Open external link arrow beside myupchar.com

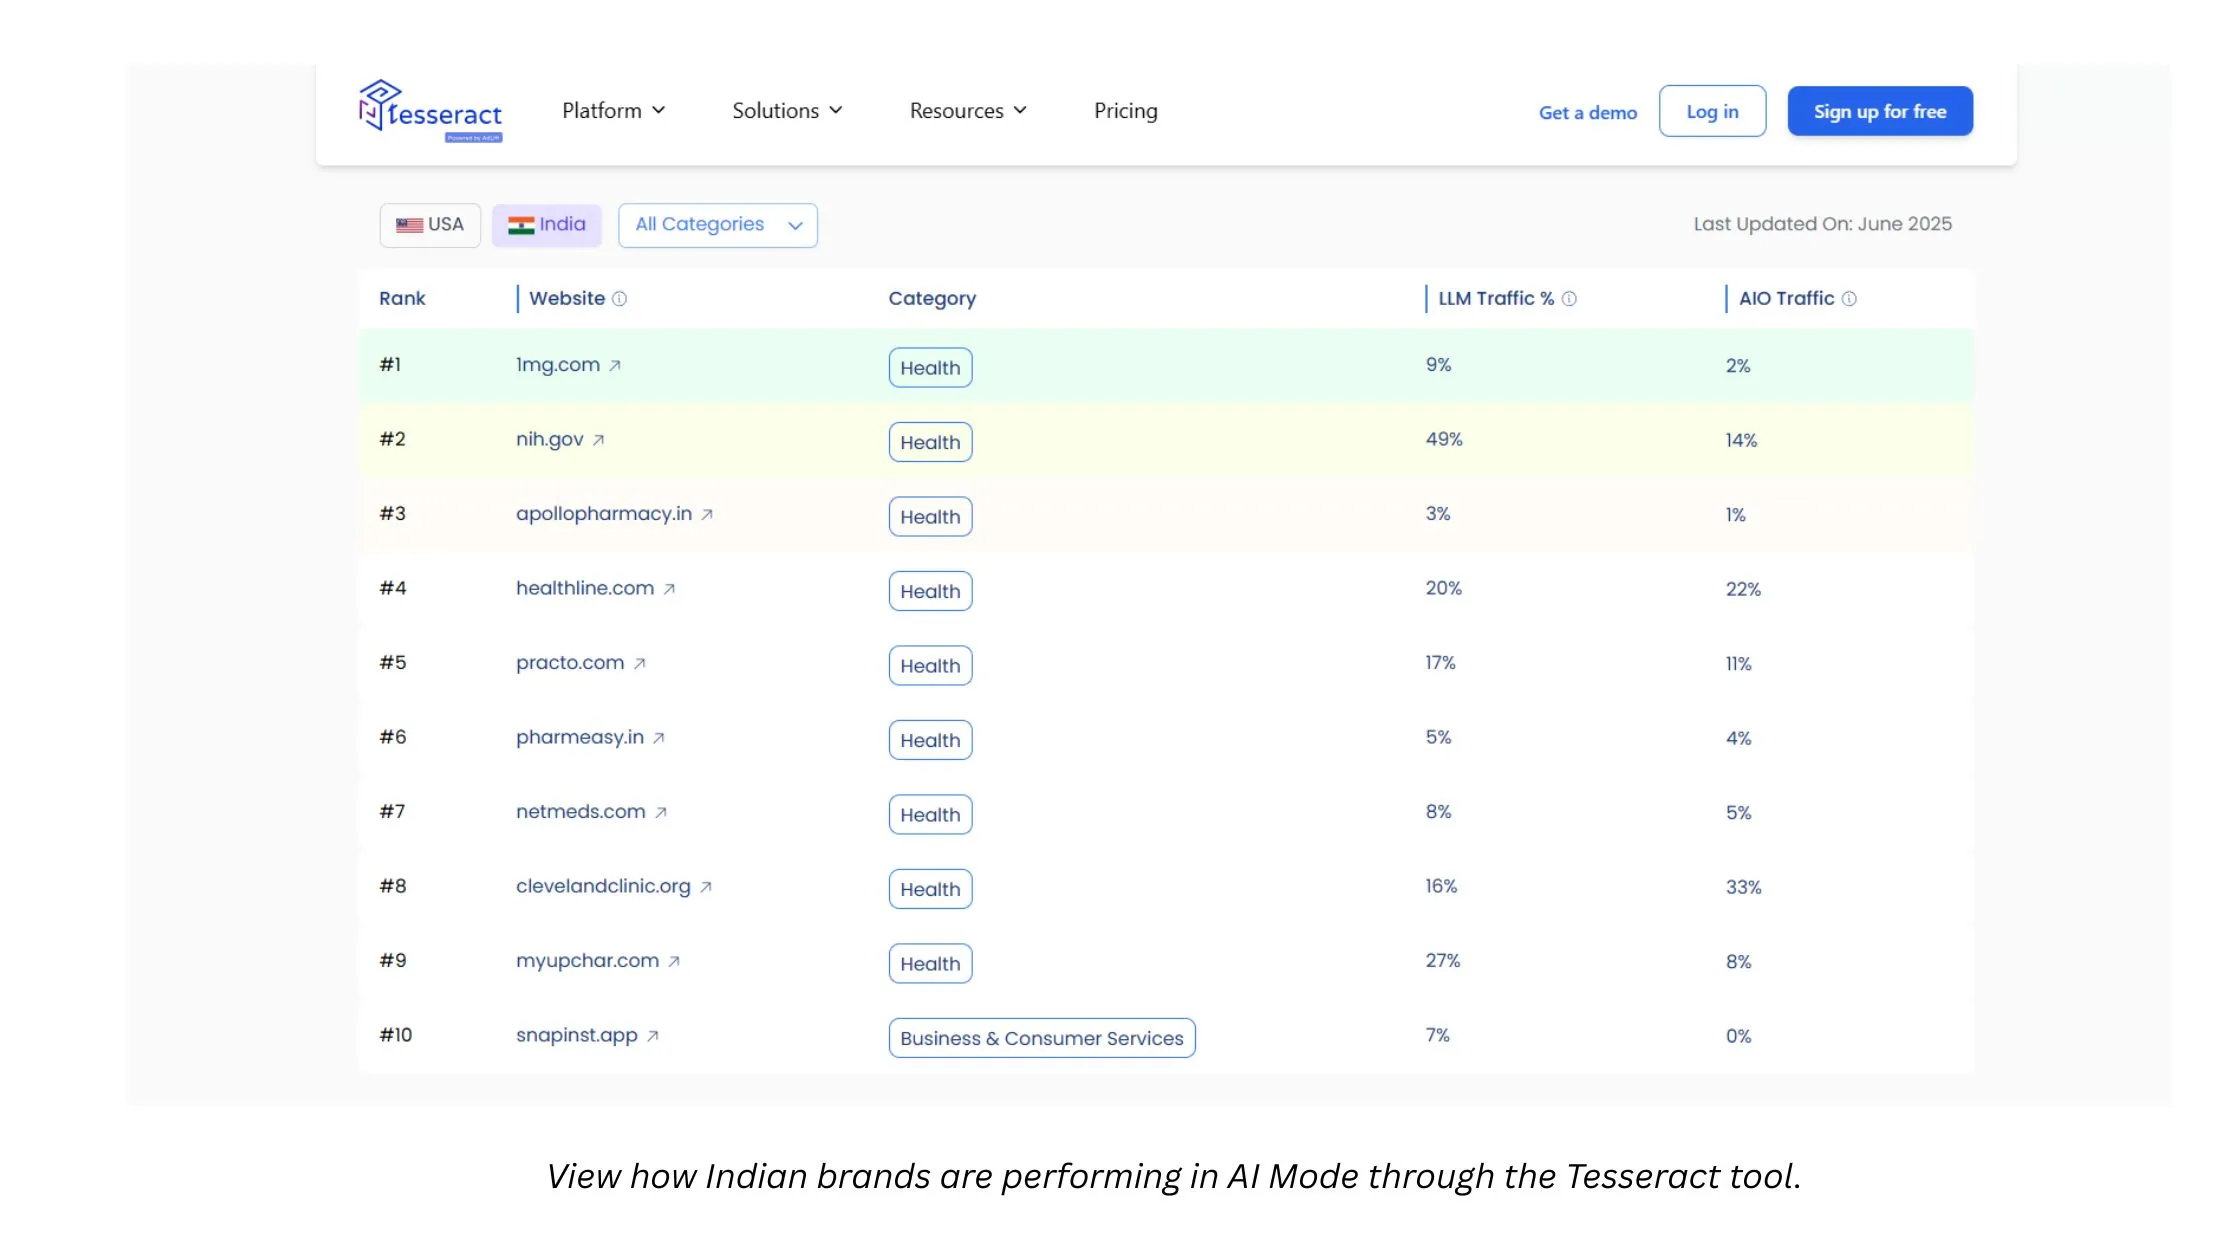point(673,961)
